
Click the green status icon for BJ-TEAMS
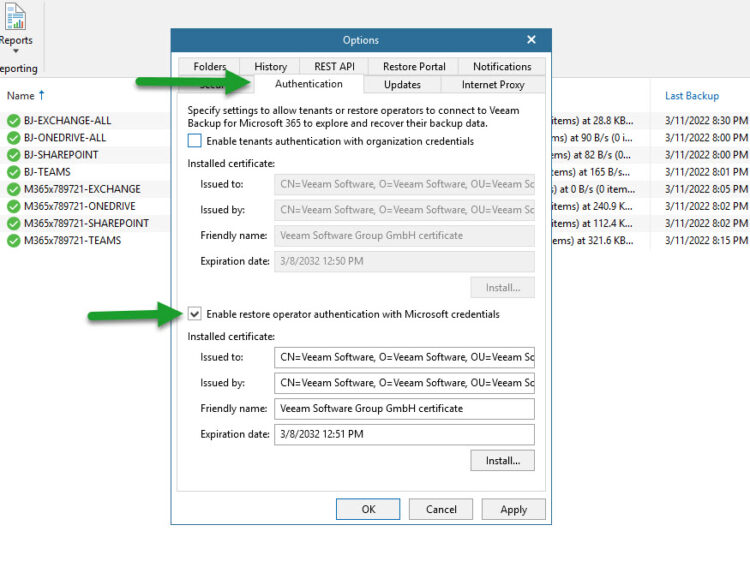click(x=13, y=173)
